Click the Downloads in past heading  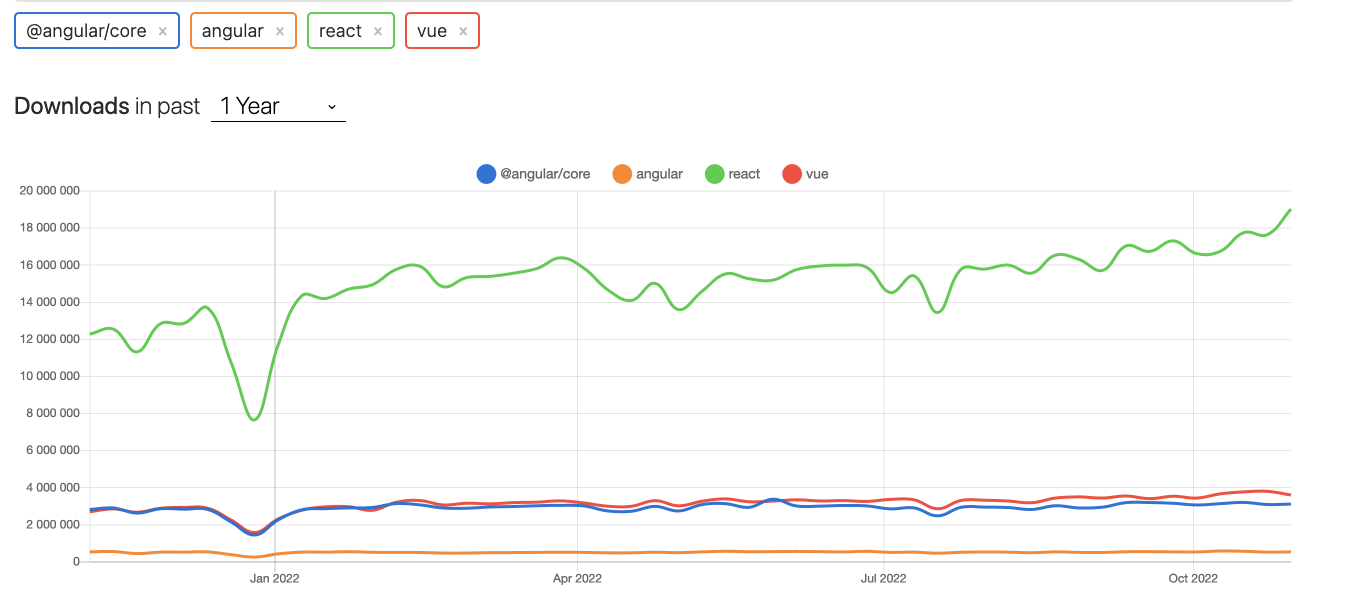click(x=107, y=106)
